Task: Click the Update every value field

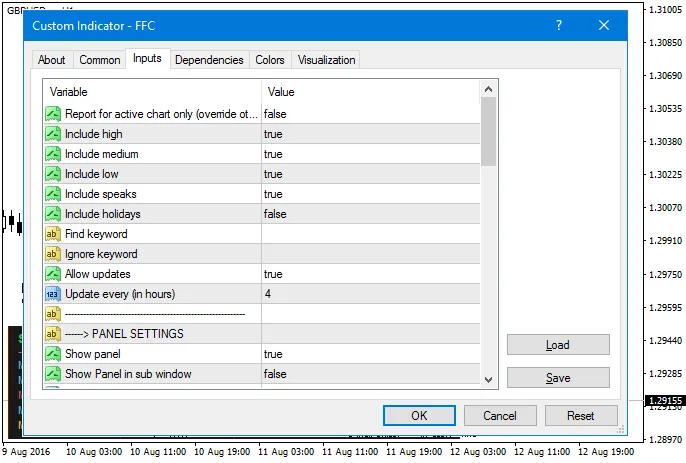Action: pyautogui.click(x=370, y=294)
